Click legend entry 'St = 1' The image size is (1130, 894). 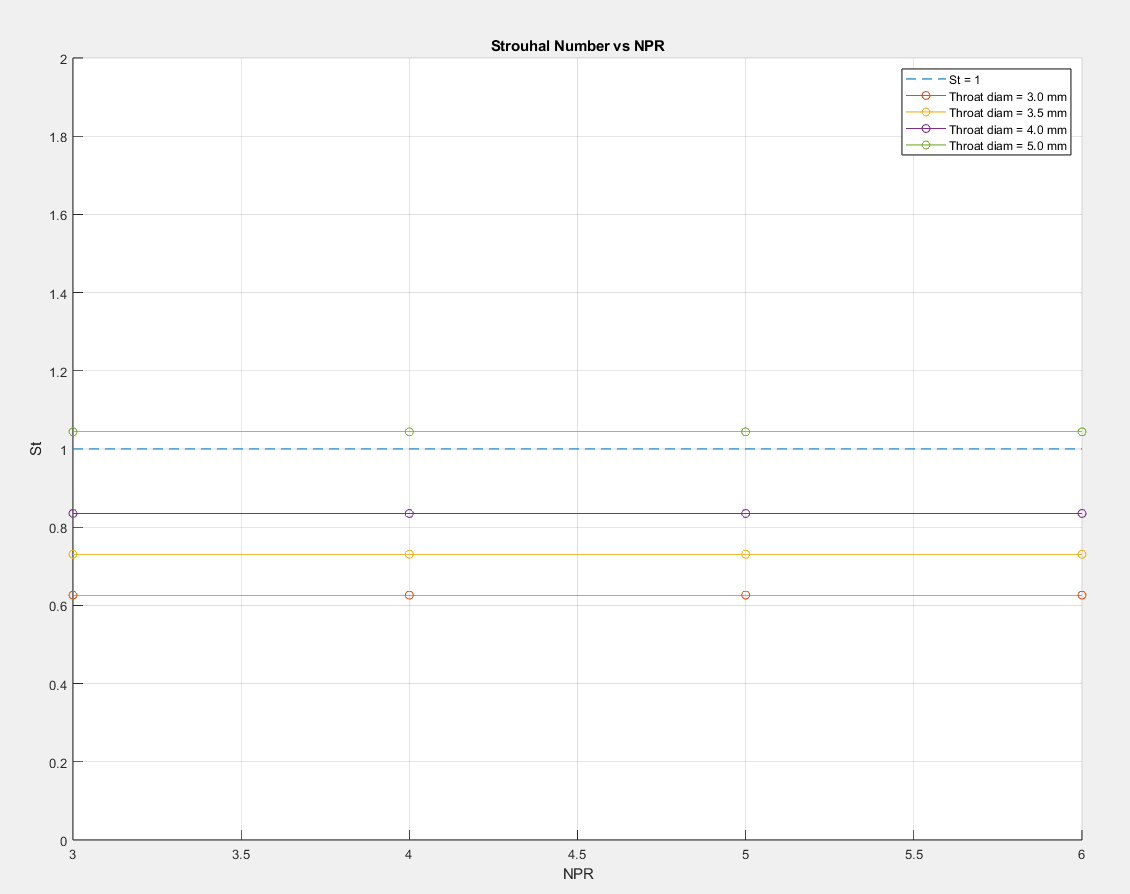pyautogui.click(x=964, y=80)
